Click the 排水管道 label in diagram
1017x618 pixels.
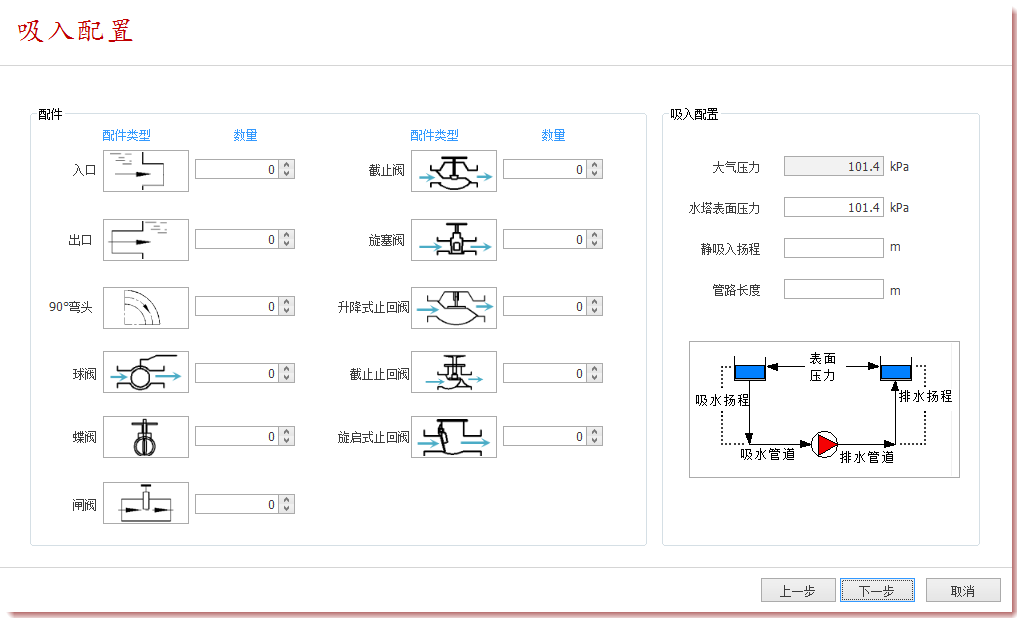867,457
